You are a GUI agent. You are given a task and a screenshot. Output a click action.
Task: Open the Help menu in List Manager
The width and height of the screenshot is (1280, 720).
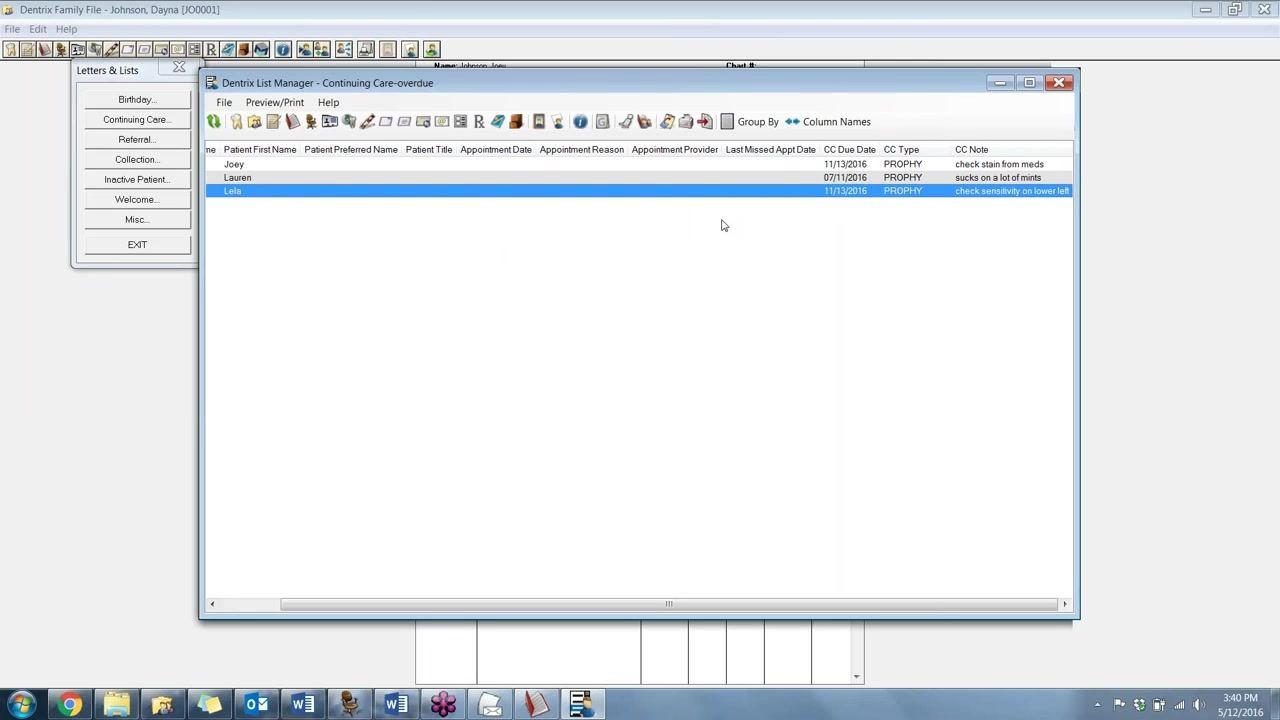click(328, 102)
